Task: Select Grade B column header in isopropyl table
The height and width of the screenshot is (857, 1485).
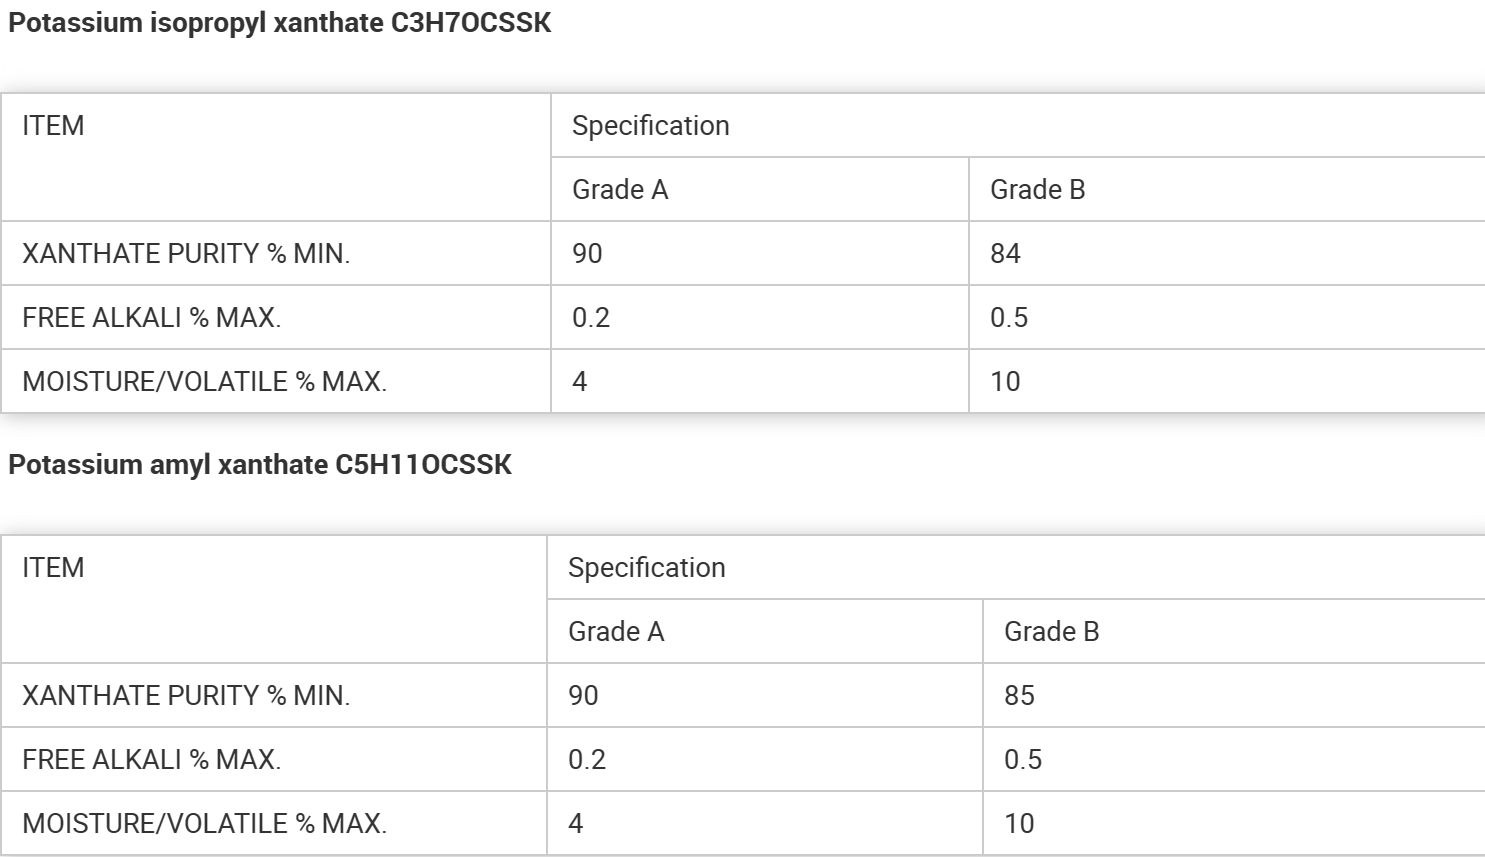Action: (x=1037, y=190)
